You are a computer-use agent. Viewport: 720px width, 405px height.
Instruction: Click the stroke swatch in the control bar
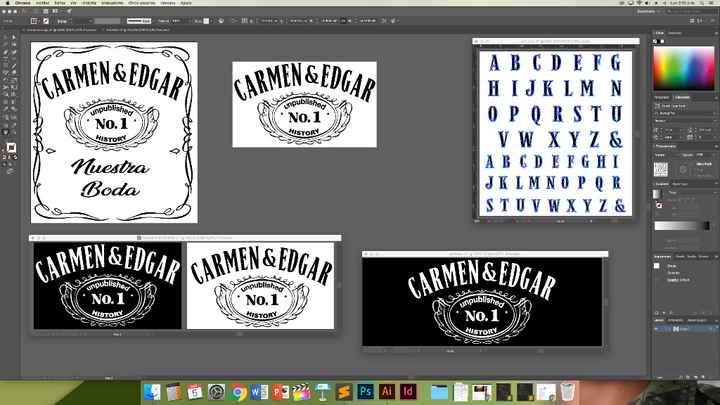[x=46, y=21]
